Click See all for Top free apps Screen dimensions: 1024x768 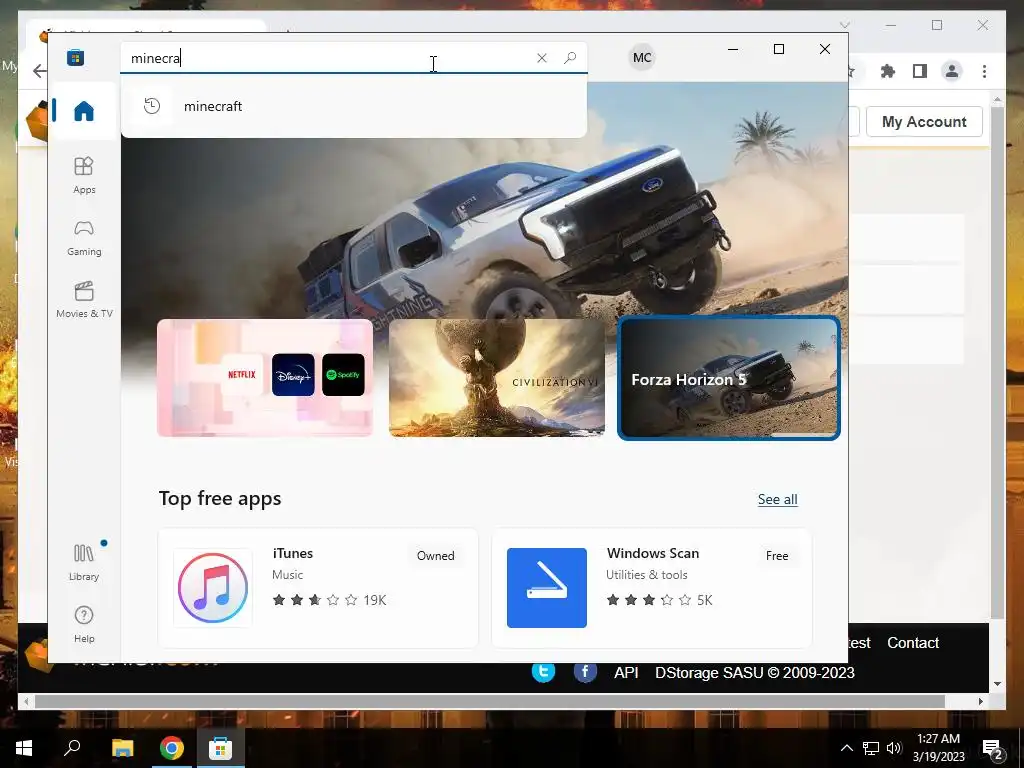point(777,500)
